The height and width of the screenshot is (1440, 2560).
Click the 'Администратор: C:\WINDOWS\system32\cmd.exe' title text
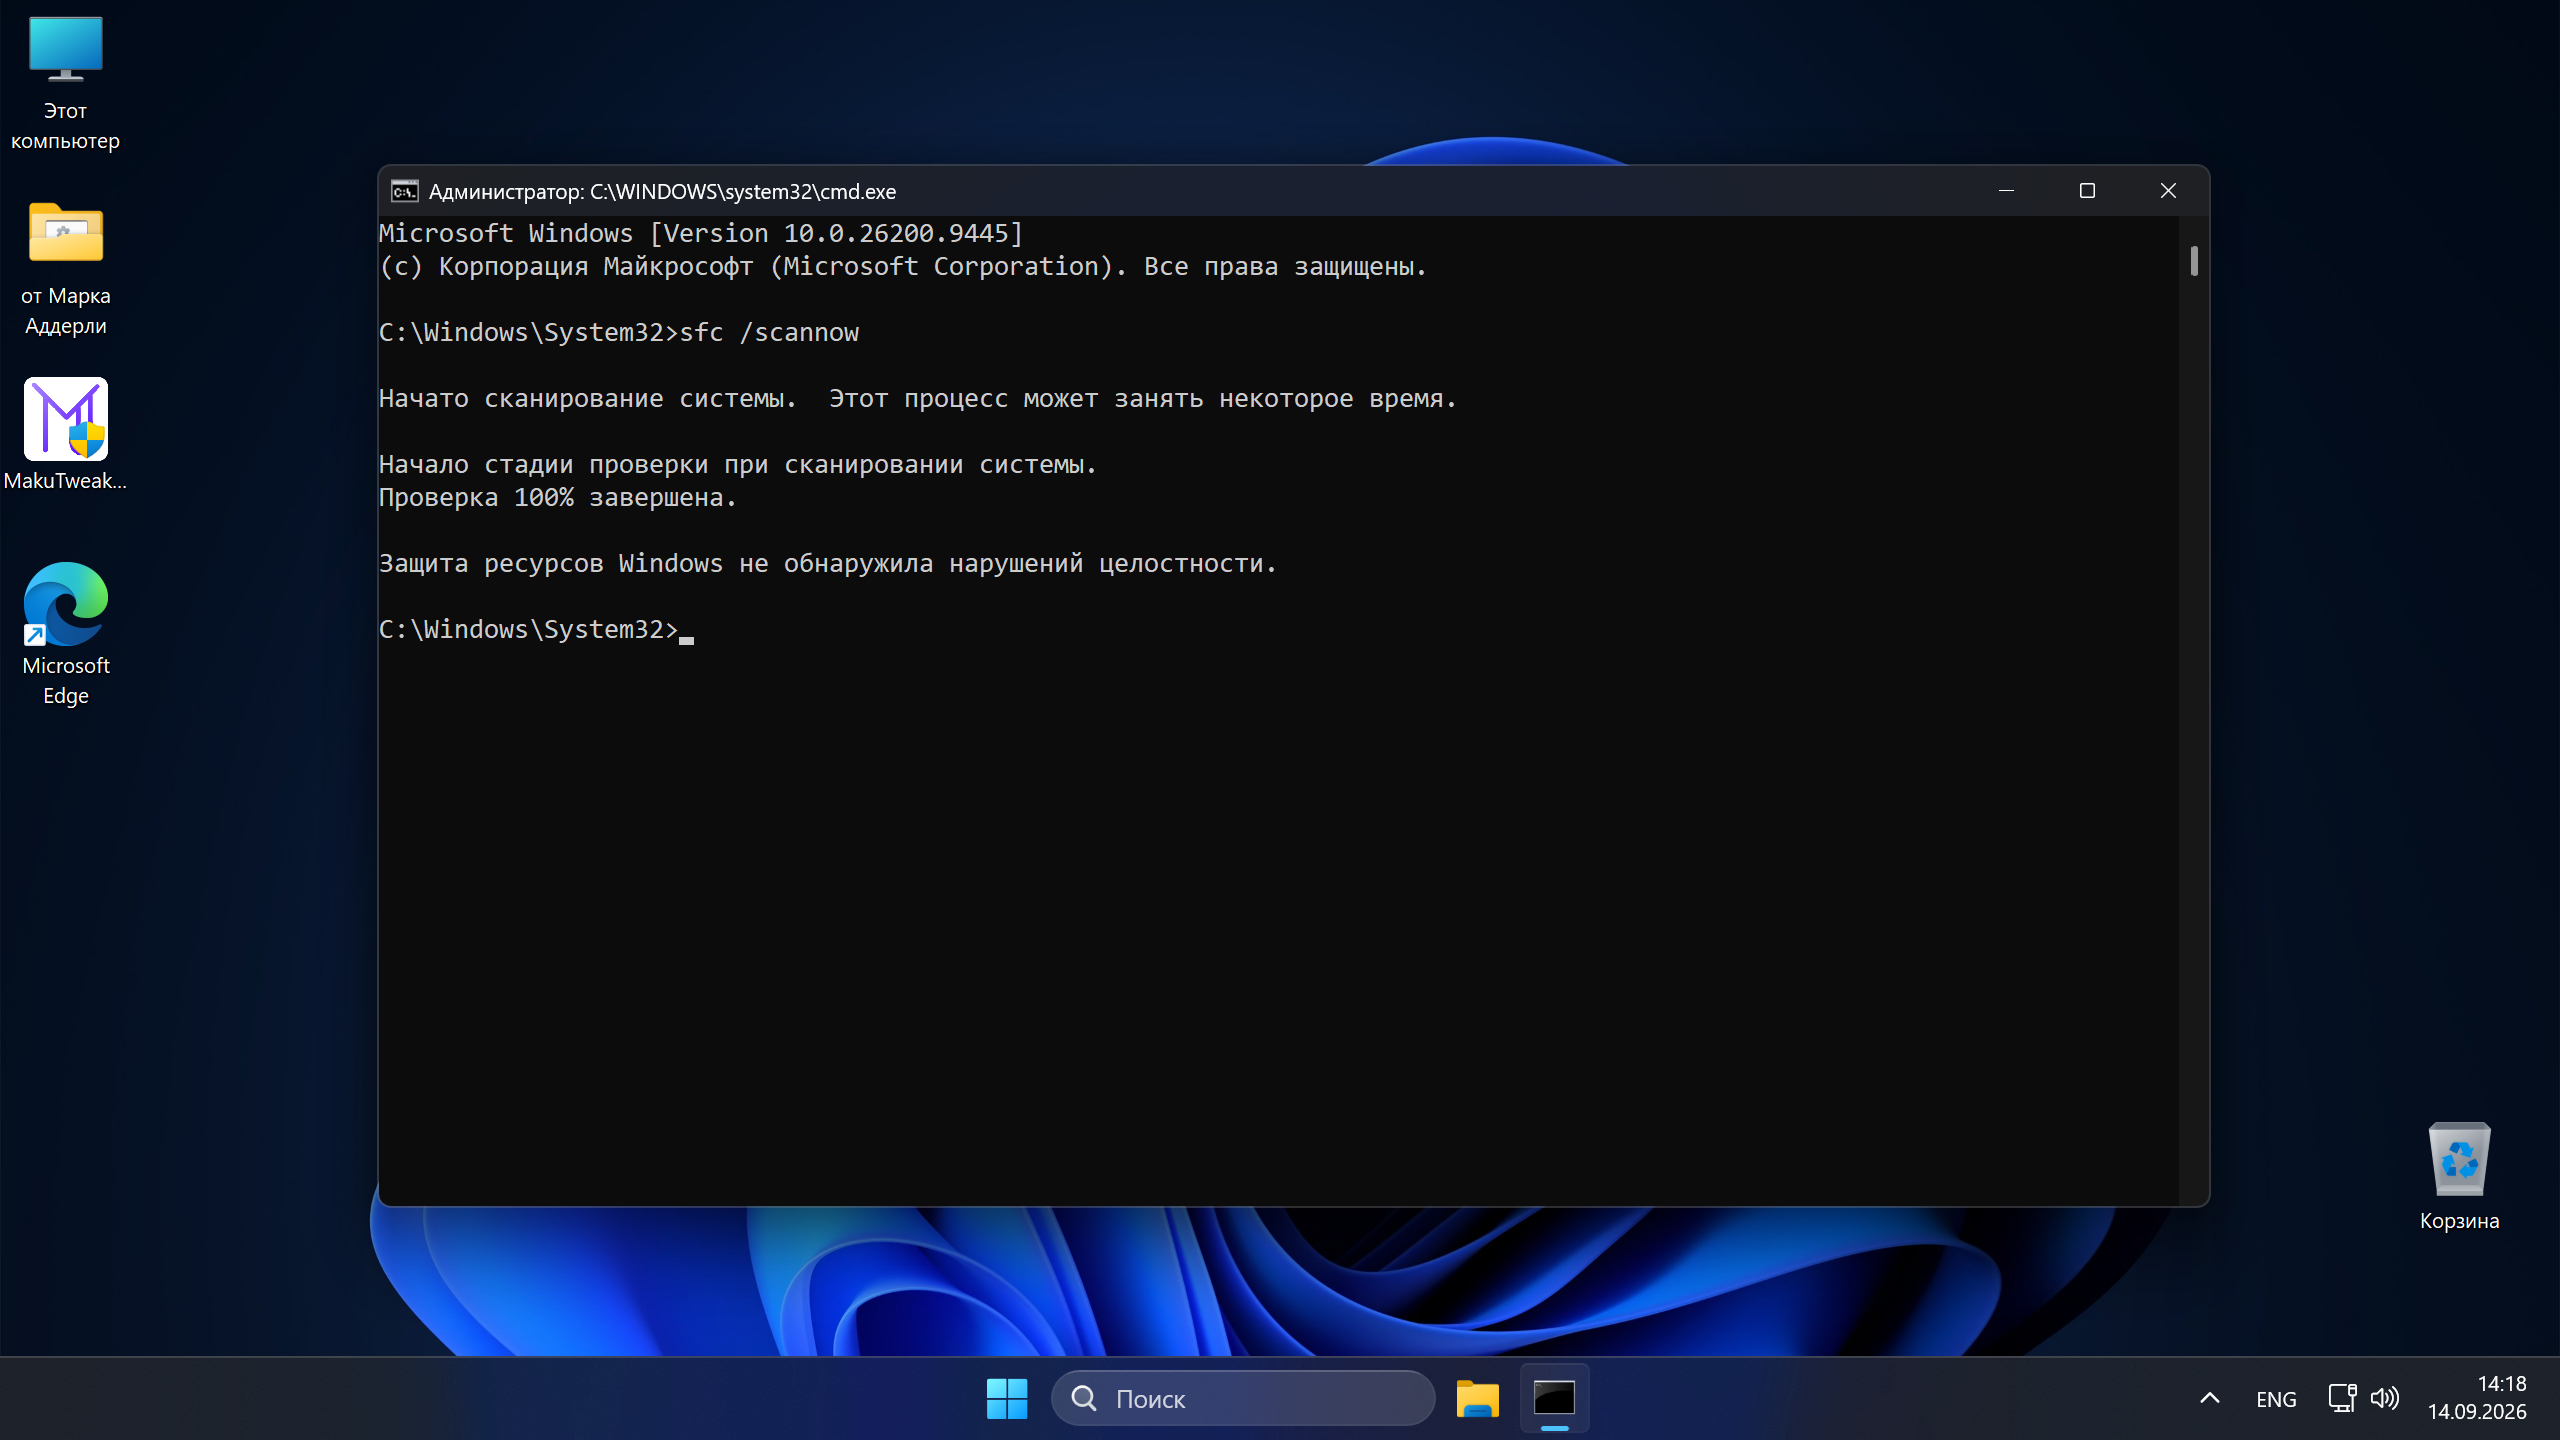(662, 192)
